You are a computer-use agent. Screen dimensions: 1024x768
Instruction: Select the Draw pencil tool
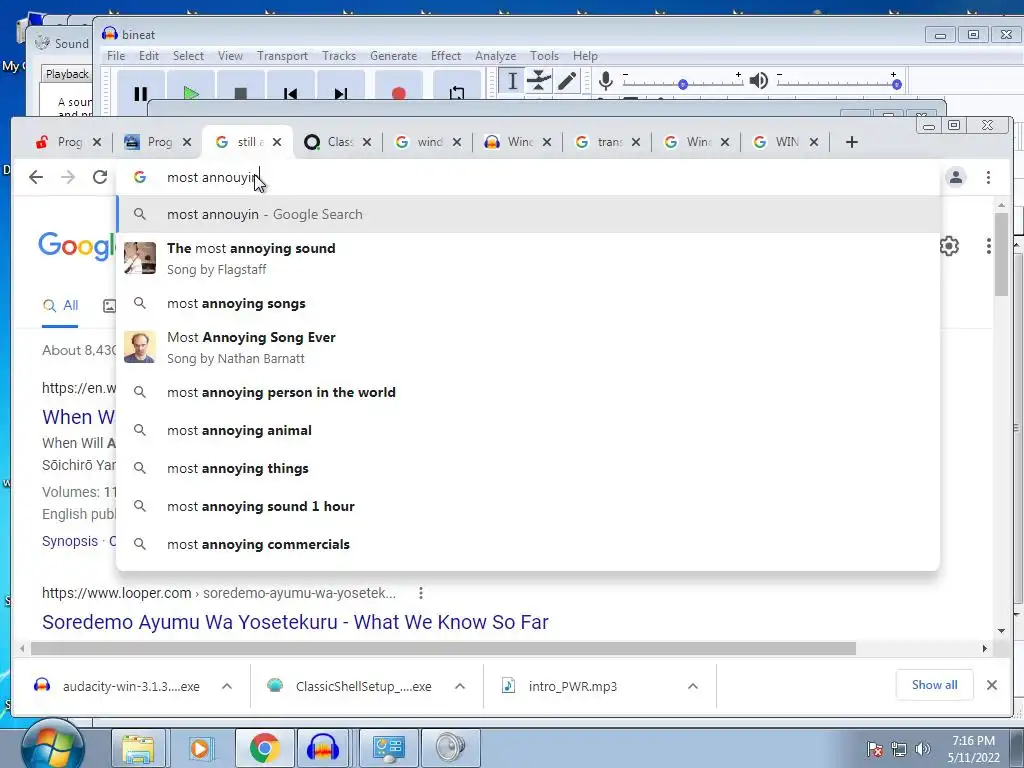click(566, 81)
